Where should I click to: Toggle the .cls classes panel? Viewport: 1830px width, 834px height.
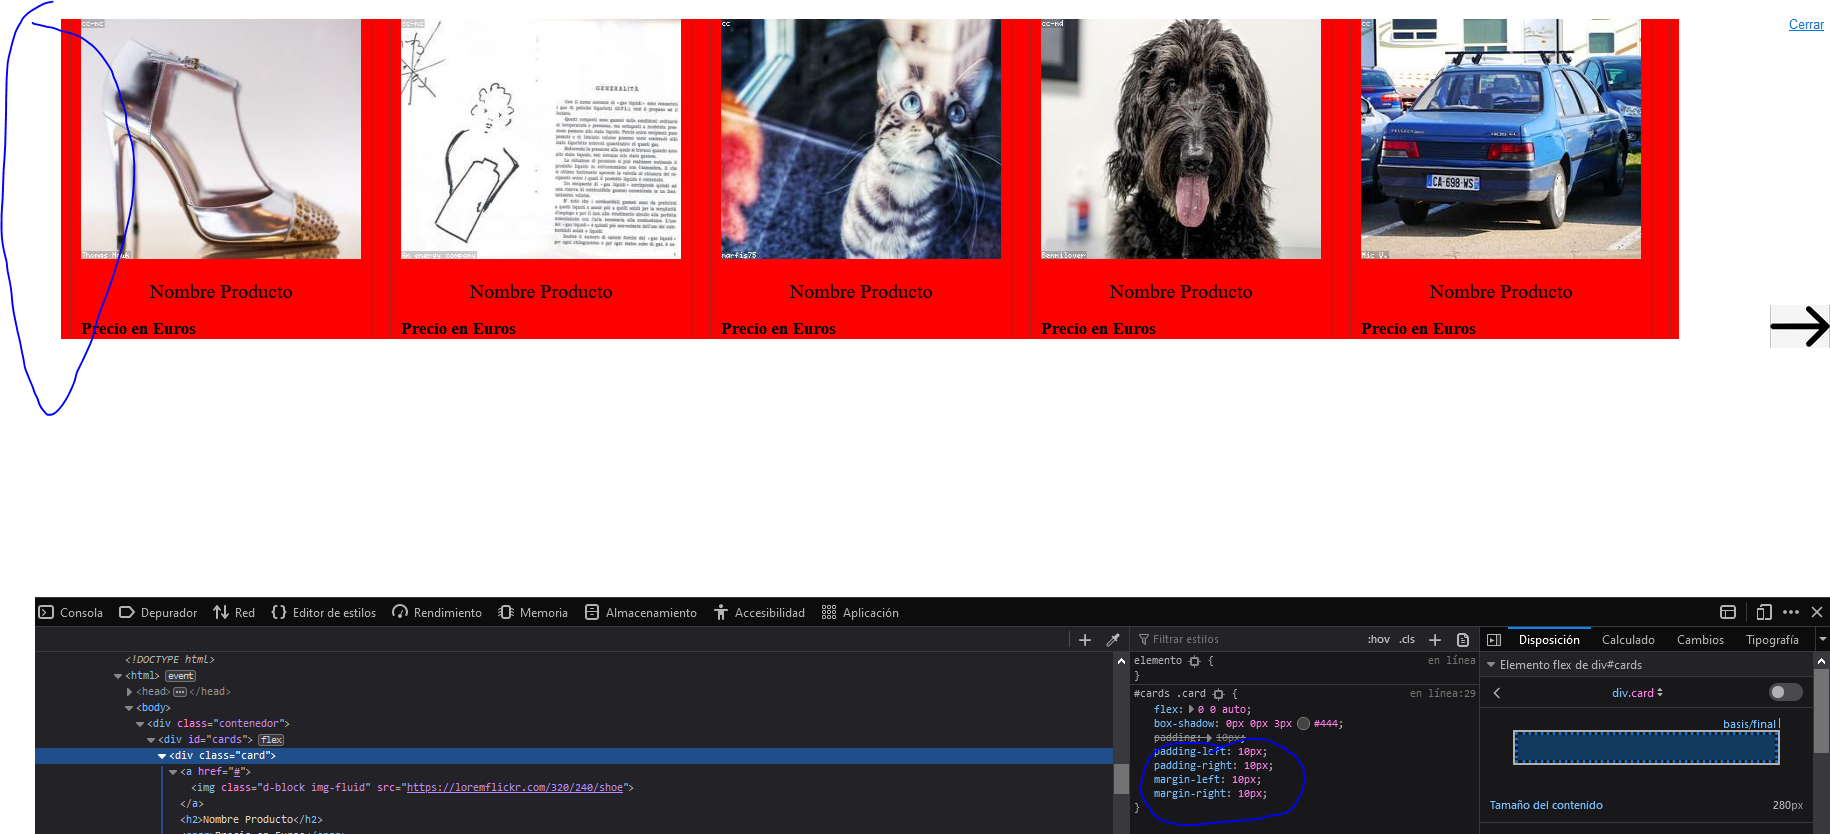click(x=1407, y=639)
